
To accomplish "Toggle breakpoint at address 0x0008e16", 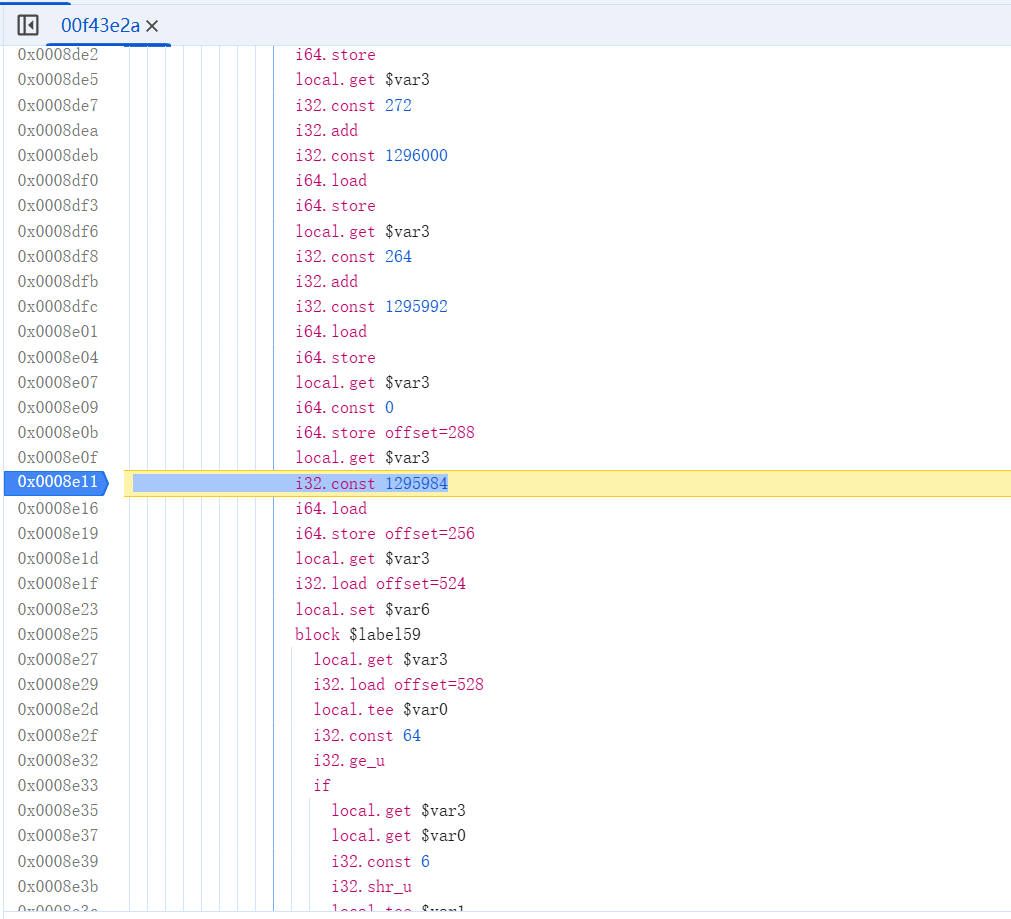I will coord(57,508).
